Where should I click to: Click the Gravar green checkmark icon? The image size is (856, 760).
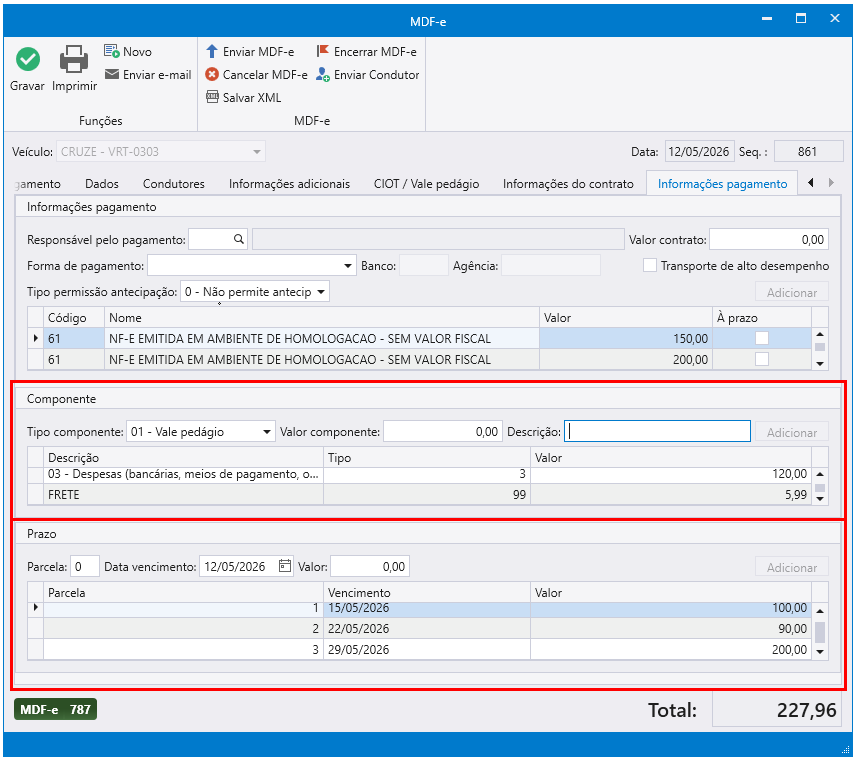coord(27,59)
